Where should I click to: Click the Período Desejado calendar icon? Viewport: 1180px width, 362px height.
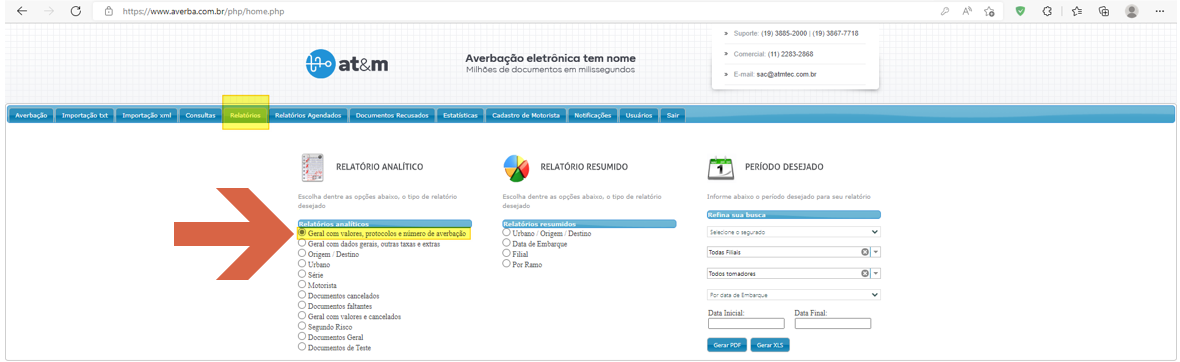721,167
